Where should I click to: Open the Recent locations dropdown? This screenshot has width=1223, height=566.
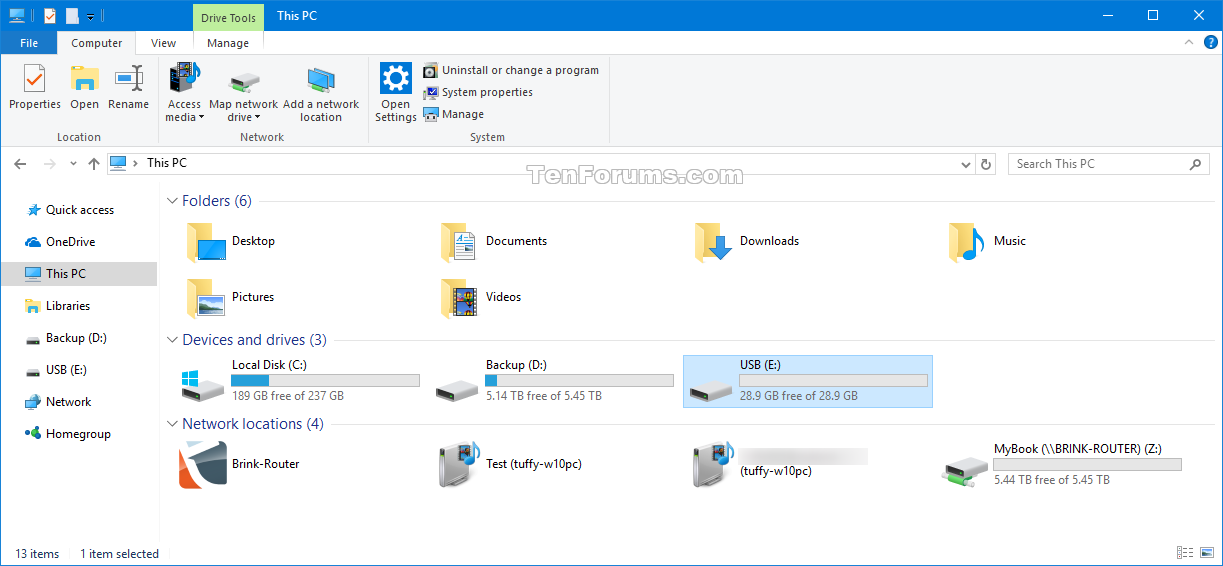73,164
